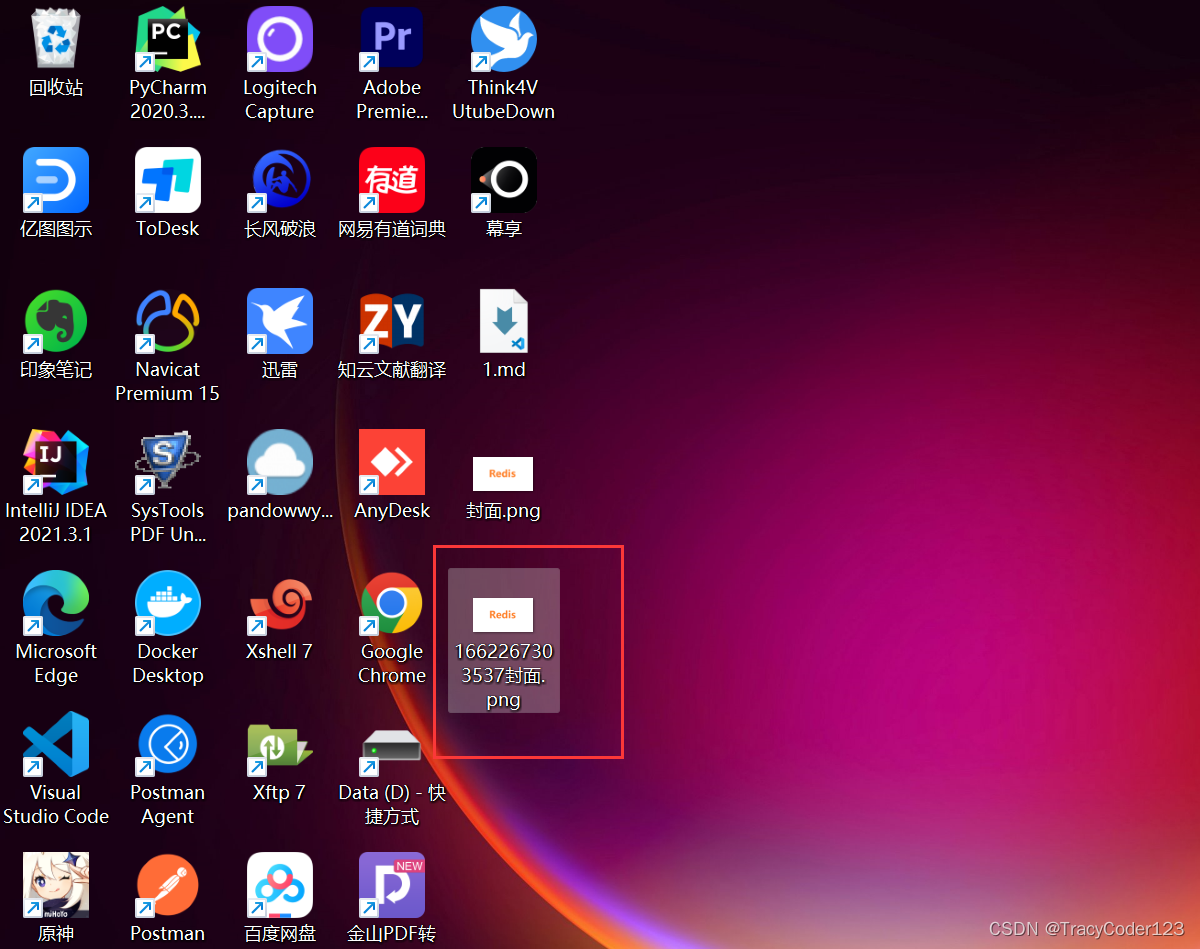The height and width of the screenshot is (949, 1200).
Task: Select the PyCharm 2020.3 shortcut
Action: (x=168, y=40)
